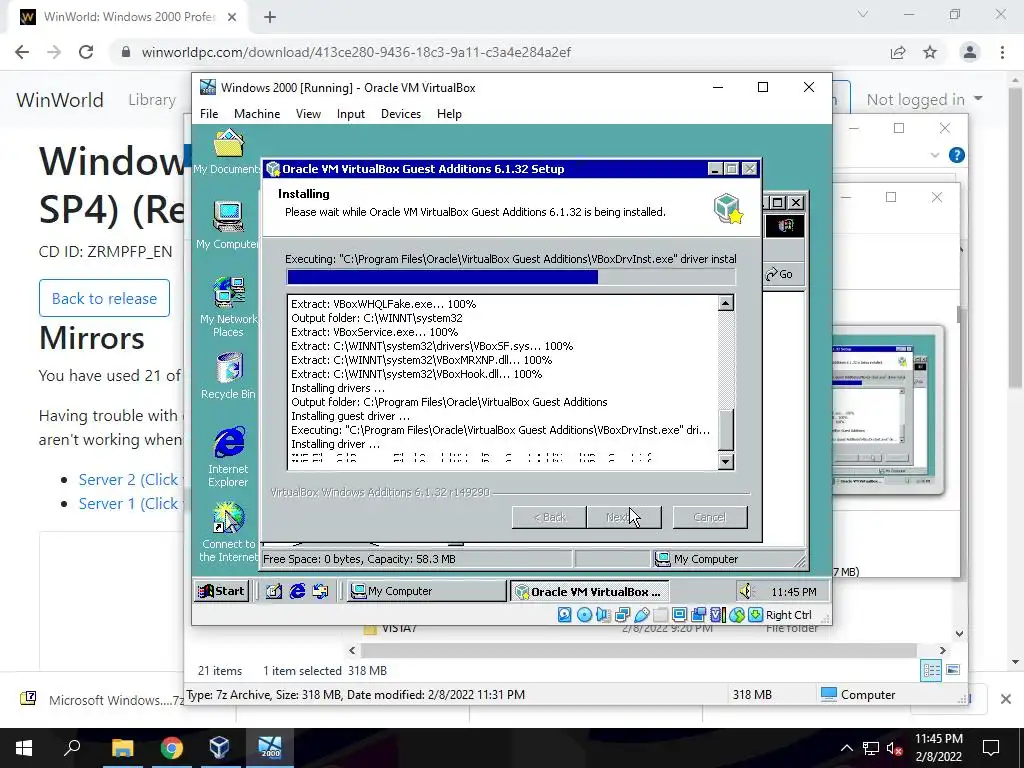The height and width of the screenshot is (768, 1024).
Task: Click the mouse integration indicator in VirtualBox
Action: [737, 615]
